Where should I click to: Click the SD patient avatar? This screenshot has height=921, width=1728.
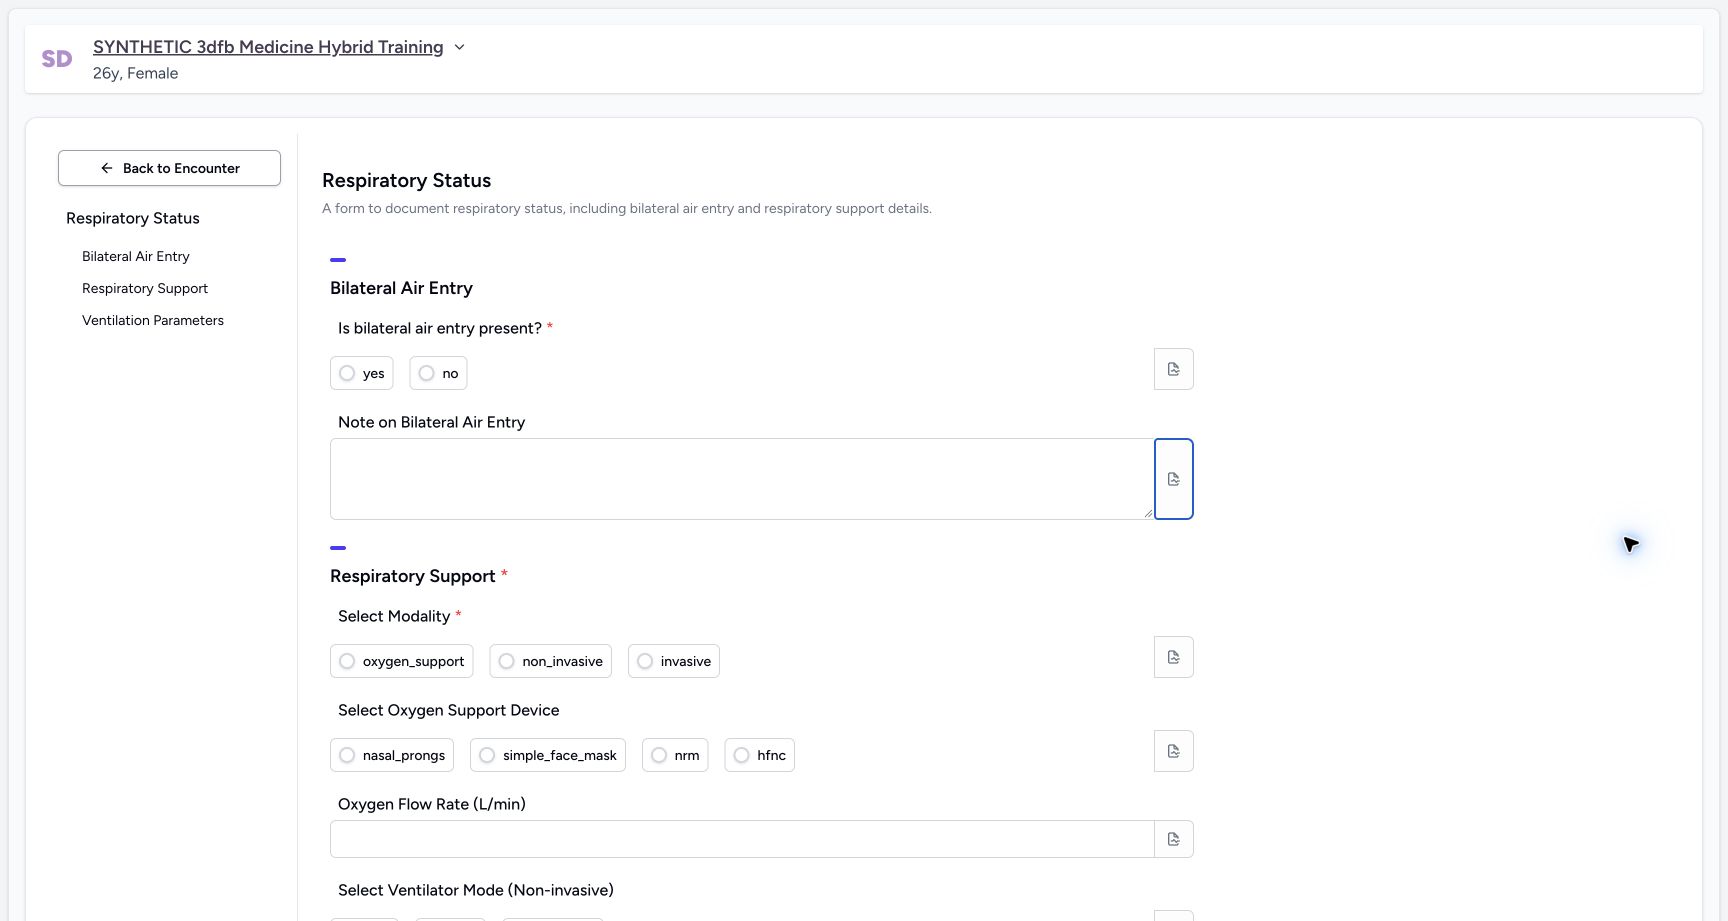[57, 59]
